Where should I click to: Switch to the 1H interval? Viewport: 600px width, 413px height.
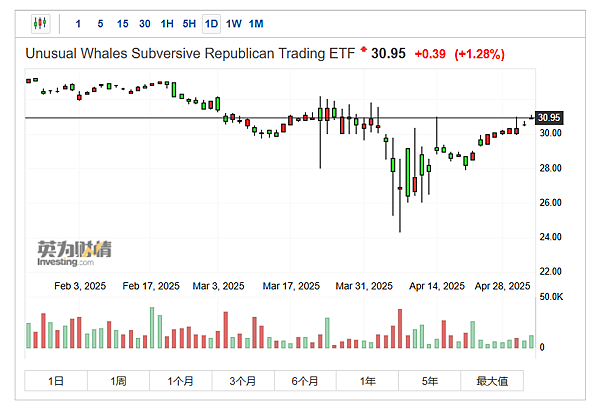coord(167,24)
